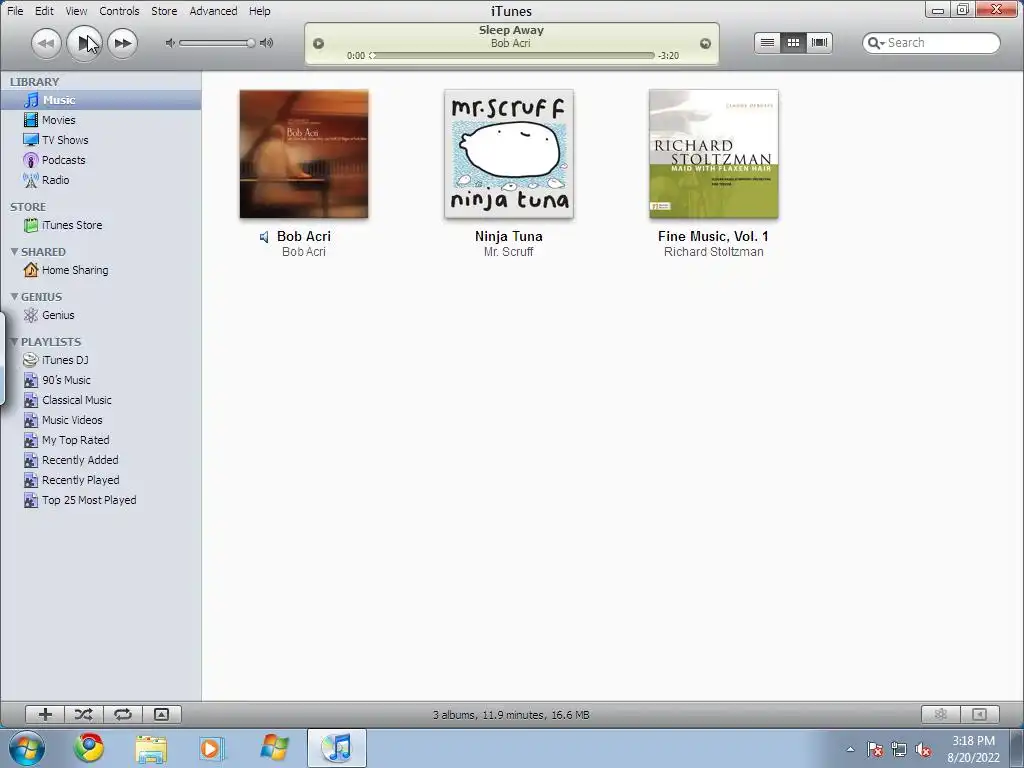Select Podcasts in the sidebar
1024x768 pixels.
(x=101, y=160)
